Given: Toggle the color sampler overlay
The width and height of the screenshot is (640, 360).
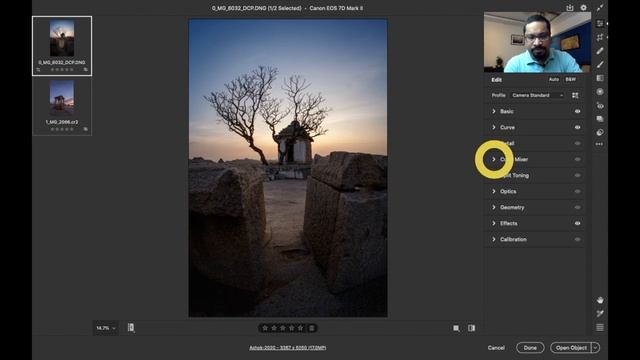Looking at the screenshot, I should [600, 313].
